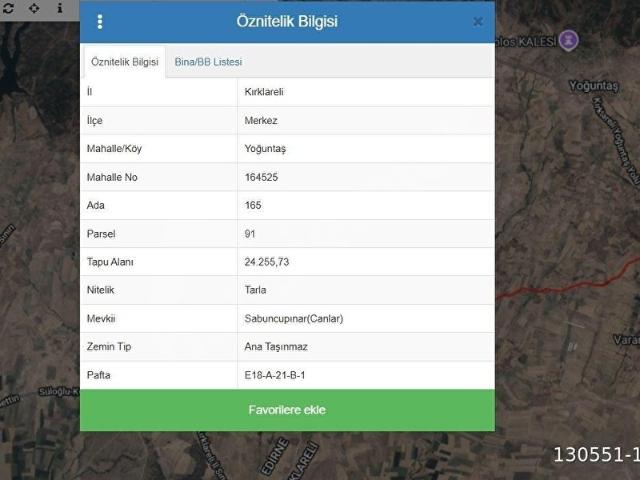Select the Merkez value in İlçe row
This screenshot has width=640, height=480.
[261, 120]
